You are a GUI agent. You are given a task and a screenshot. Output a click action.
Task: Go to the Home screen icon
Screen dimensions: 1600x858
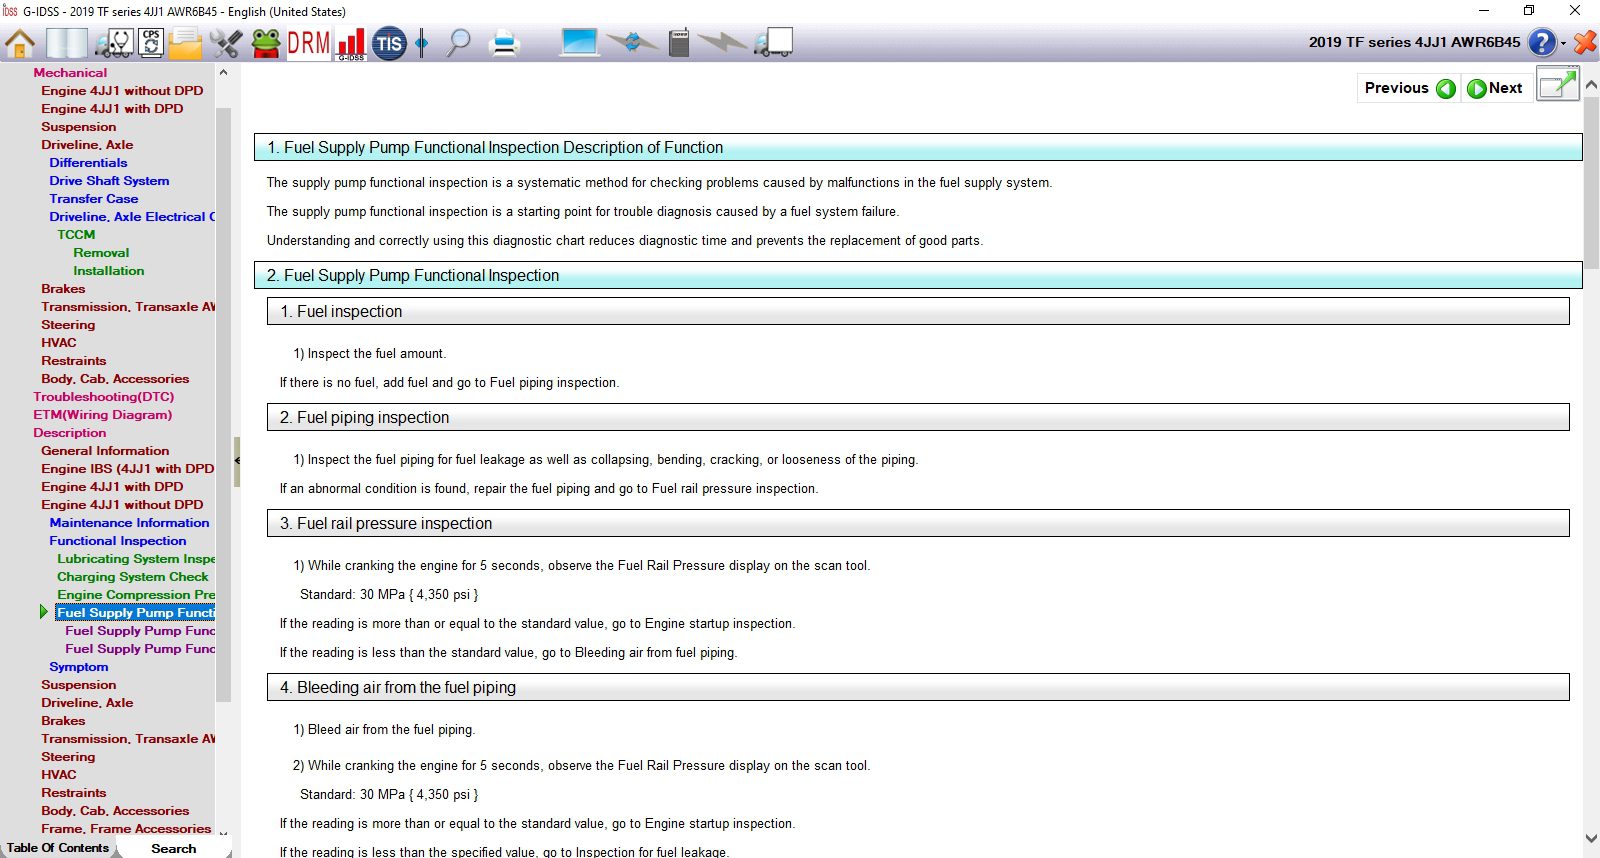coord(20,43)
